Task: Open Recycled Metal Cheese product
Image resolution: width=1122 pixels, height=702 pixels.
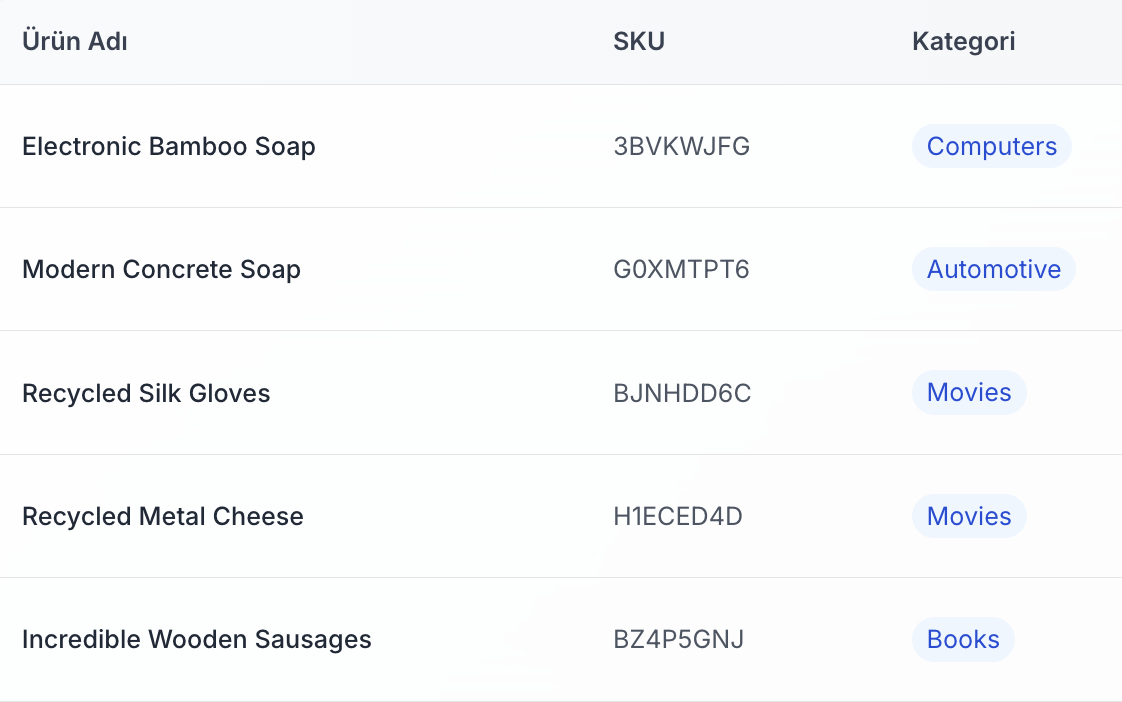Action: point(163,516)
